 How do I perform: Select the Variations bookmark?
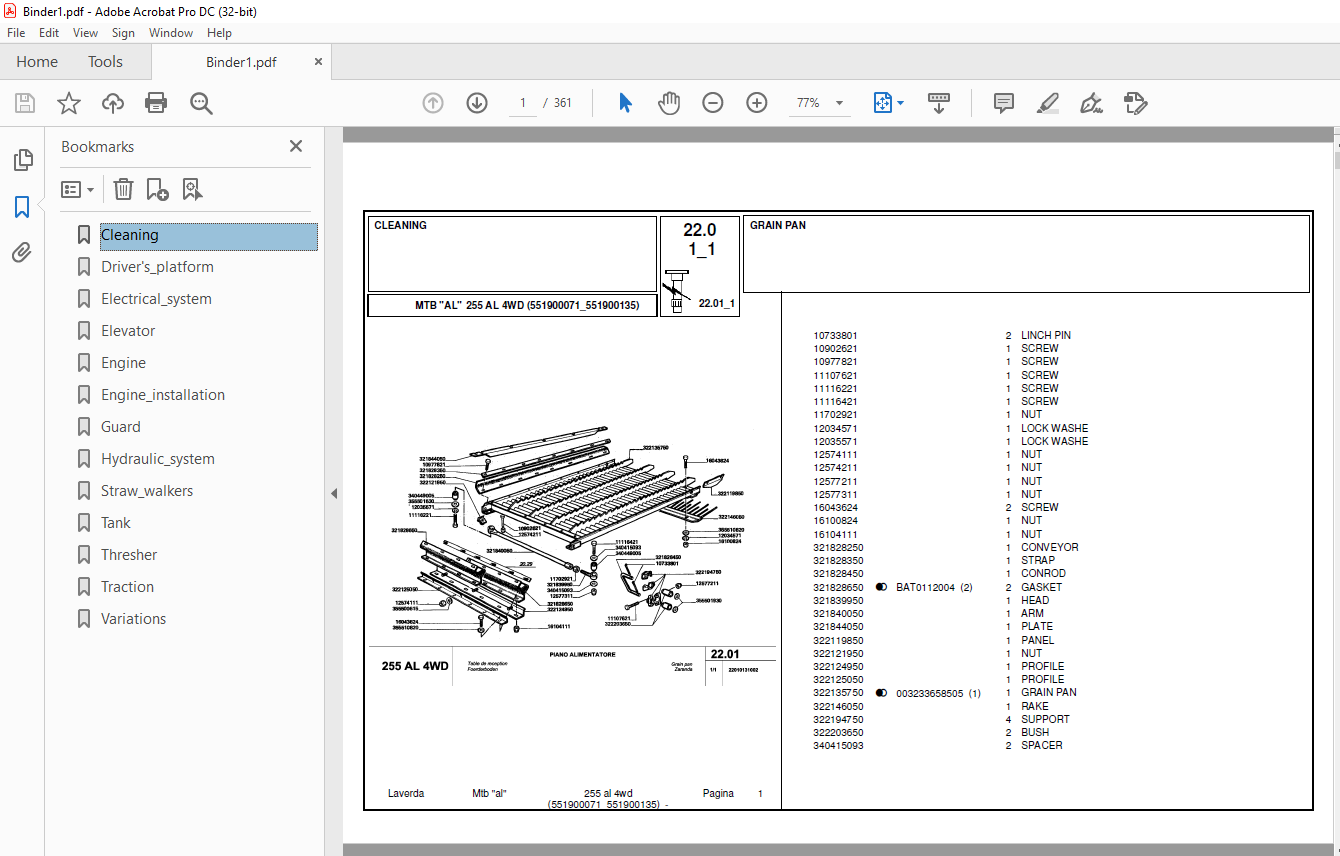(134, 619)
